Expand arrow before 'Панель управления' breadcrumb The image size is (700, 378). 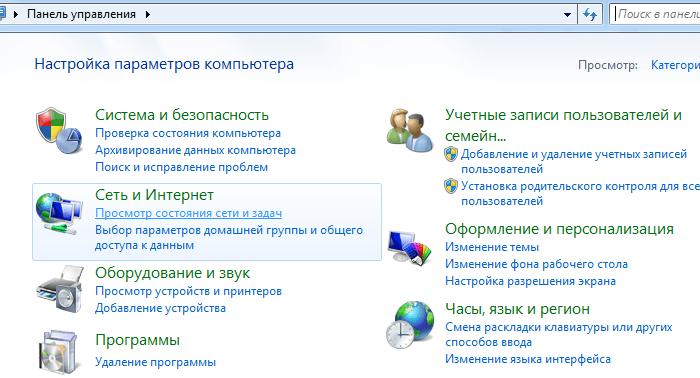click(x=16, y=14)
